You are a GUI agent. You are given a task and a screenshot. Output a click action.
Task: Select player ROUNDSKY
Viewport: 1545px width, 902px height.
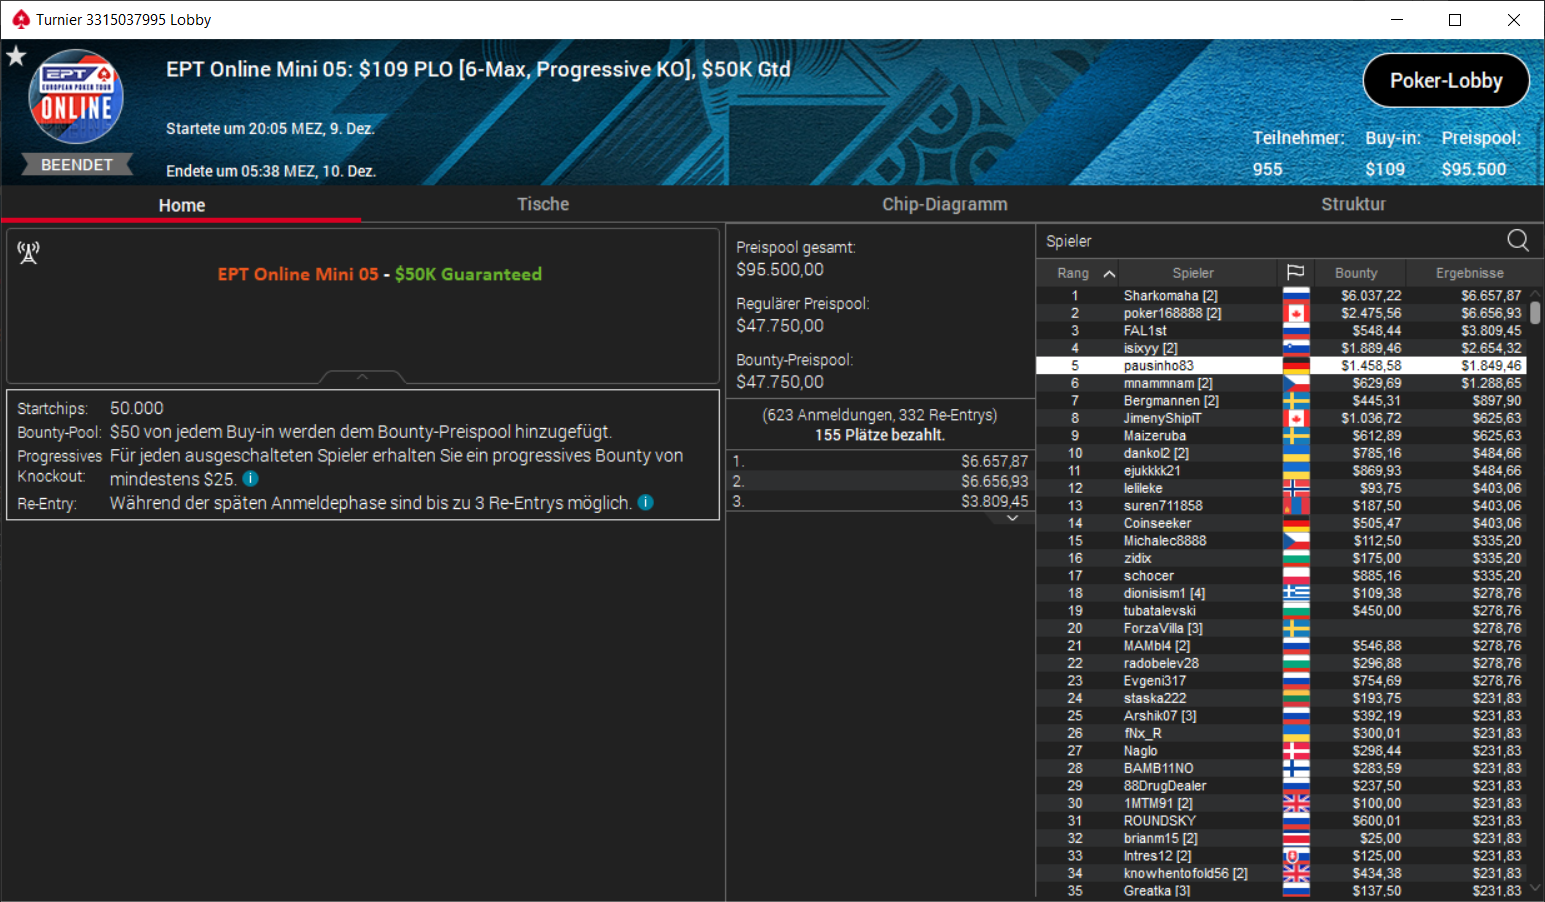pos(1281,821)
